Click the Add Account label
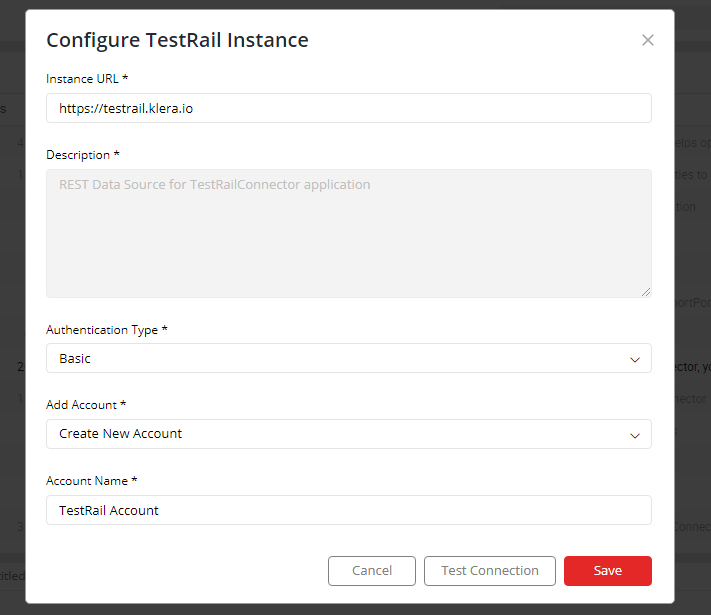The height and width of the screenshot is (615, 711). tap(86, 405)
